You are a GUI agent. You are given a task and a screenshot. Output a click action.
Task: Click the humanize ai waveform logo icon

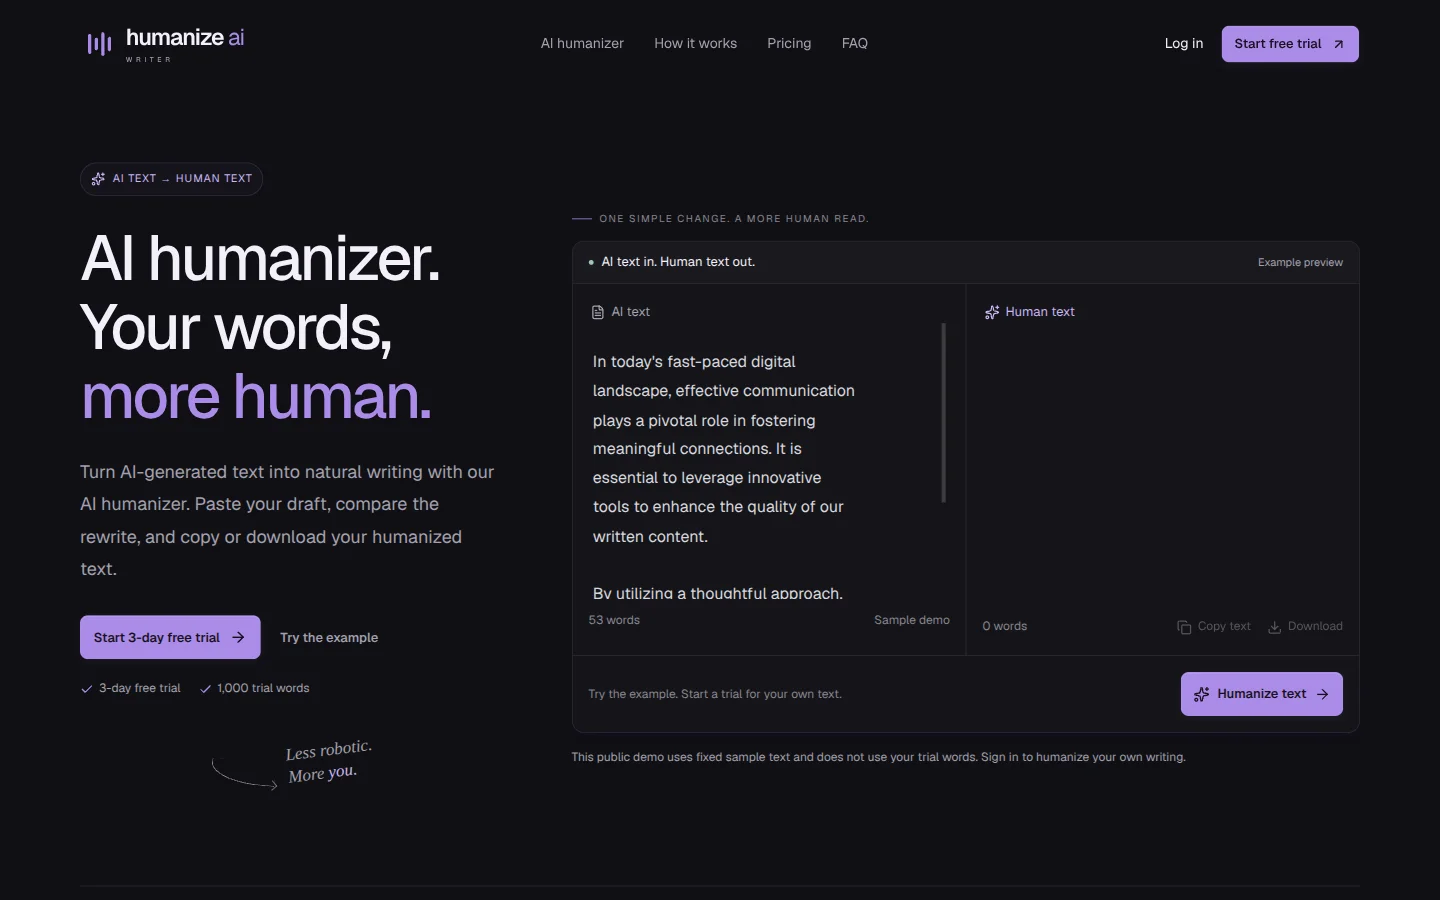click(x=99, y=44)
